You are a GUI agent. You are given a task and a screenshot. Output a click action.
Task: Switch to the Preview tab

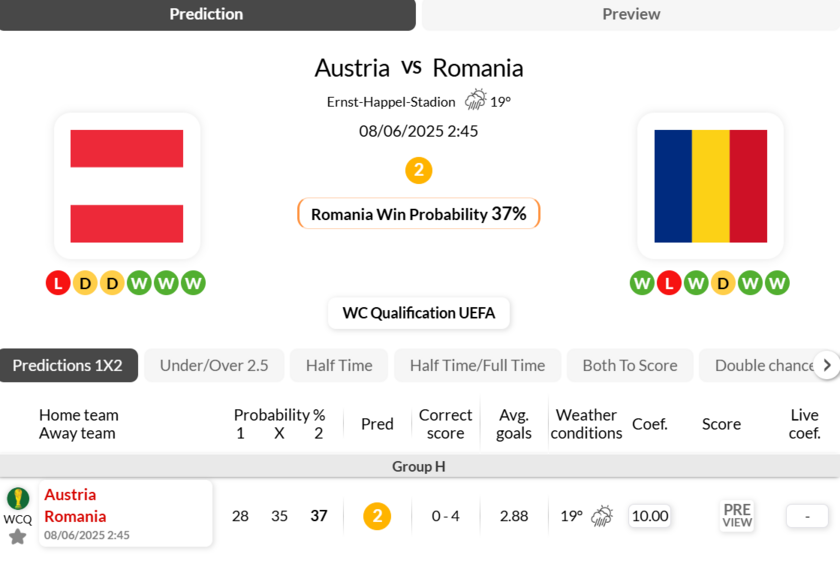point(631,14)
